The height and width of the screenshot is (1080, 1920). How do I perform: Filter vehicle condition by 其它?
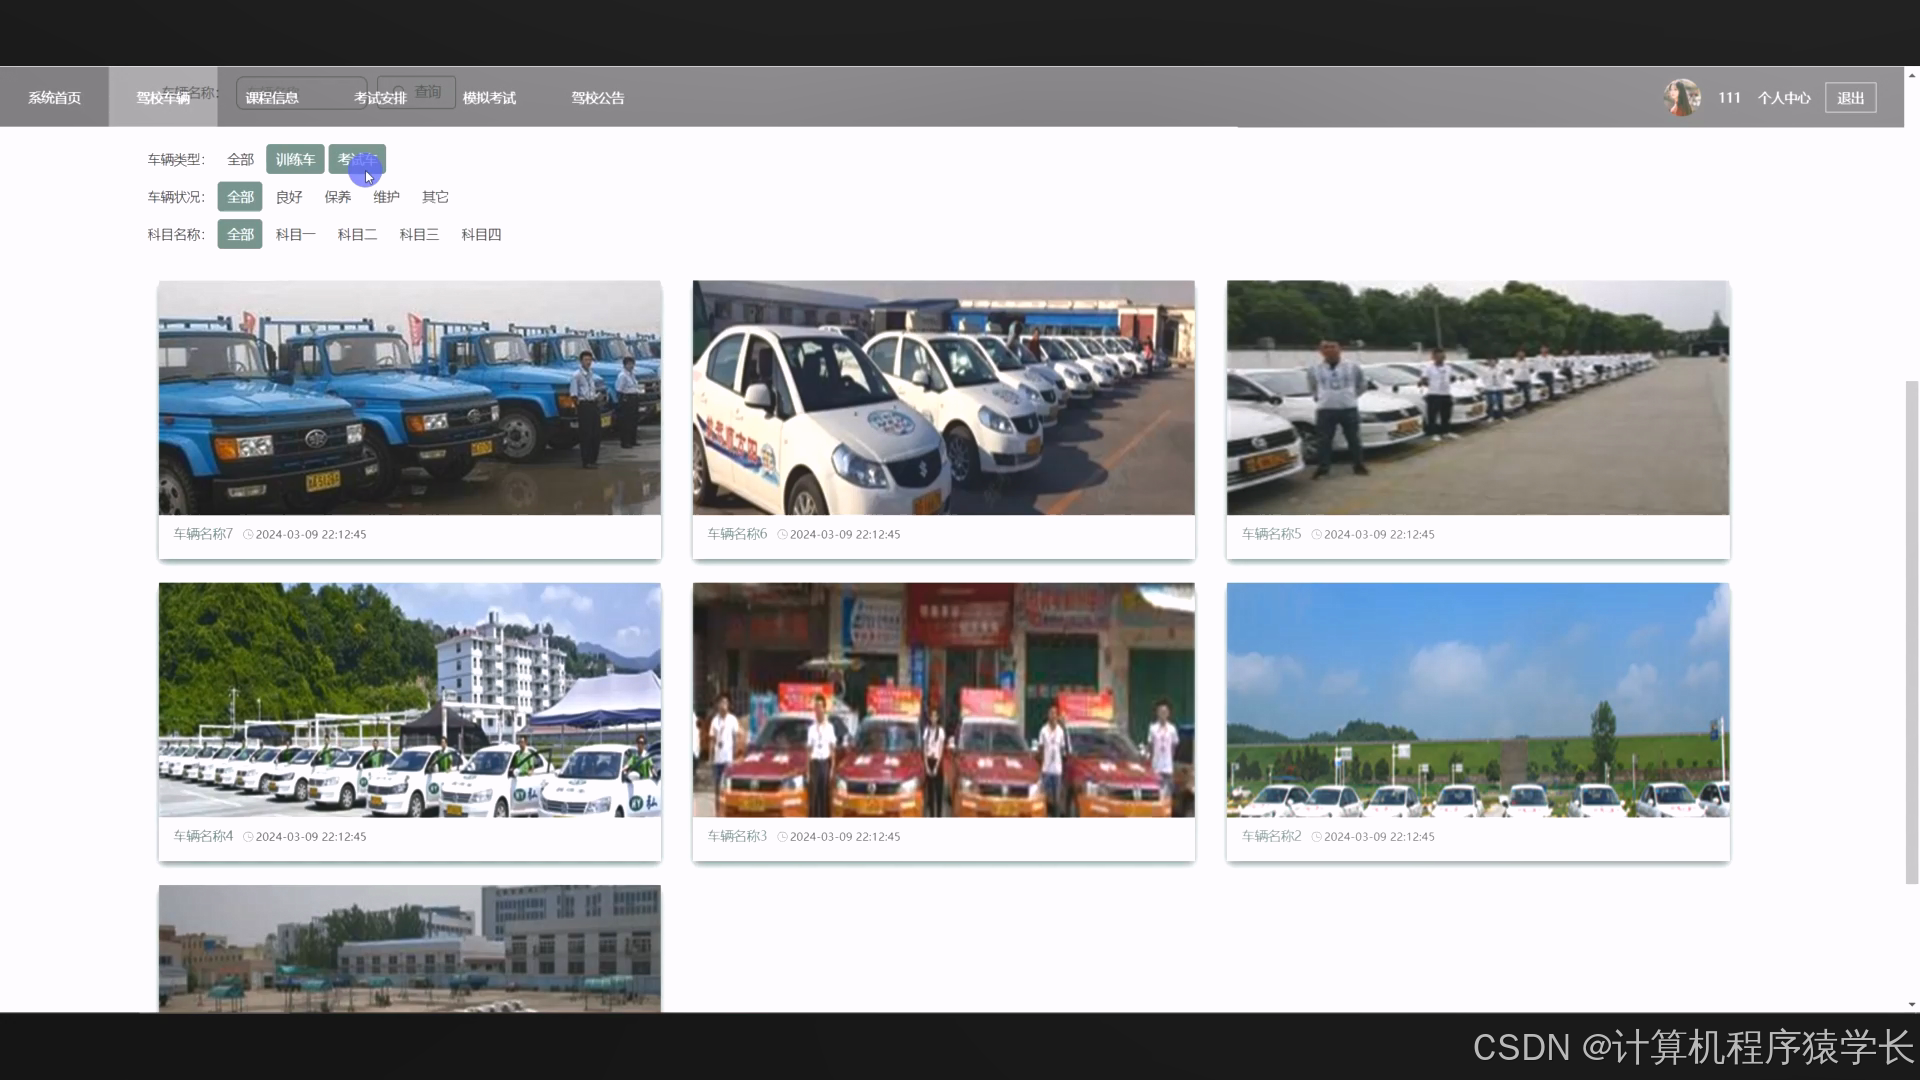435,197
